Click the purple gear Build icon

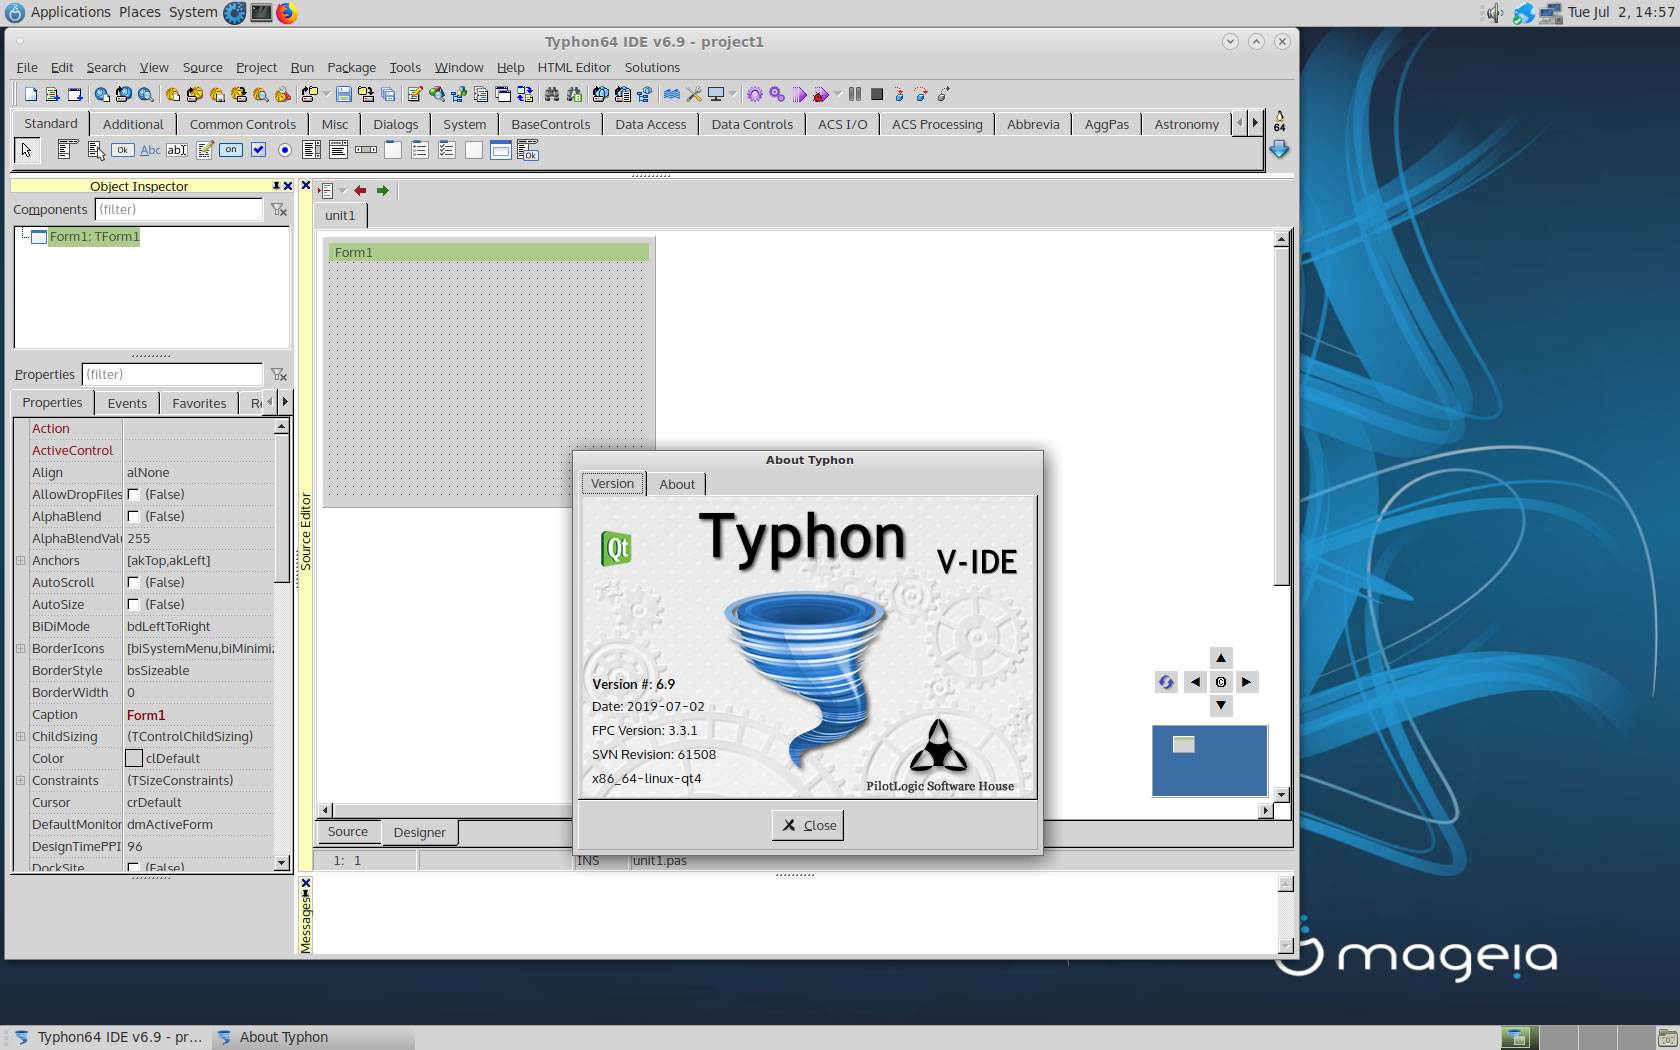pyautogui.click(x=755, y=94)
